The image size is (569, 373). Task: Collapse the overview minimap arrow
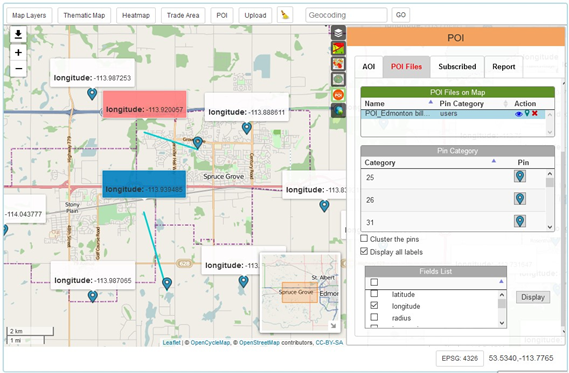(333, 325)
